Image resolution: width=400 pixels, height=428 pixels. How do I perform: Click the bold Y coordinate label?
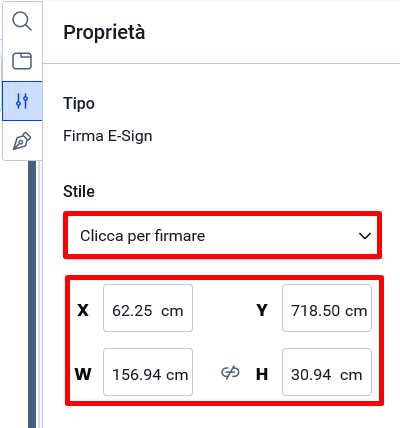click(x=262, y=310)
